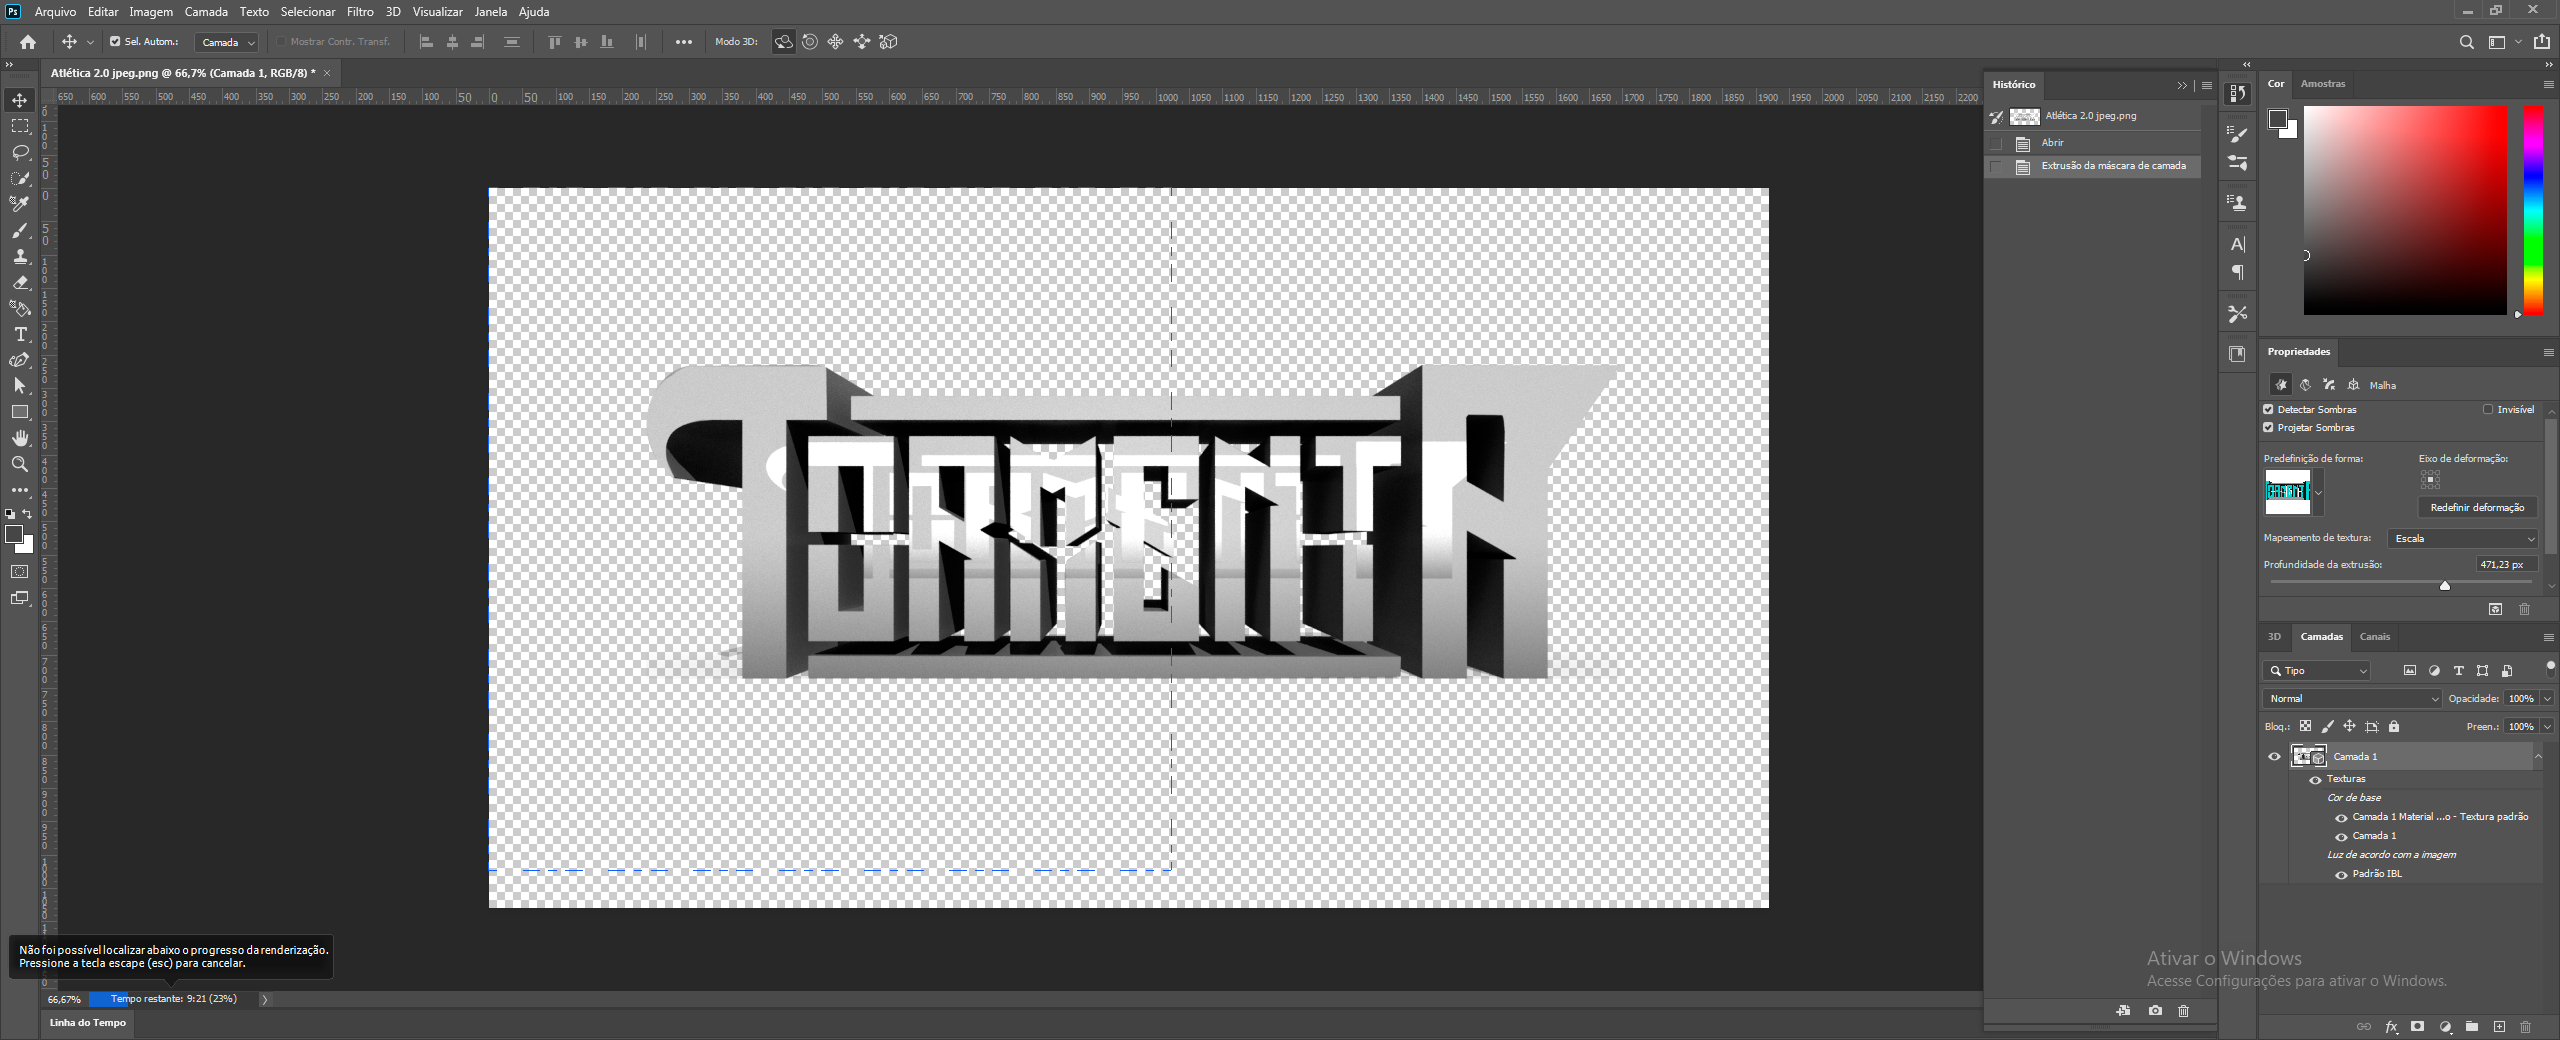Image resolution: width=2560 pixels, height=1040 pixels.
Task: Hide the Texturas group visibility eye
Action: point(2316,779)
